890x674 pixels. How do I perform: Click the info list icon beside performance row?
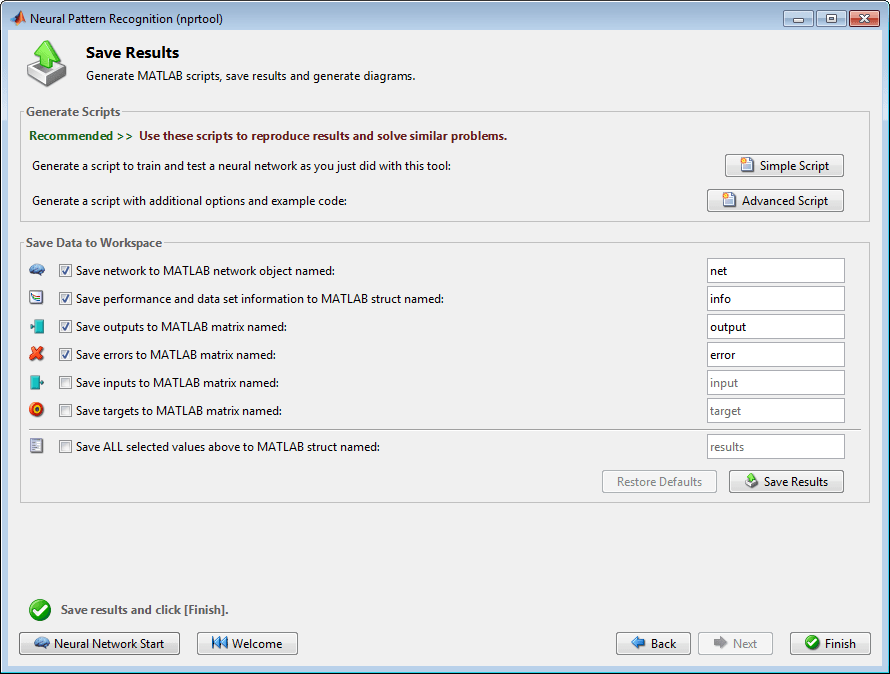(37, 298)
